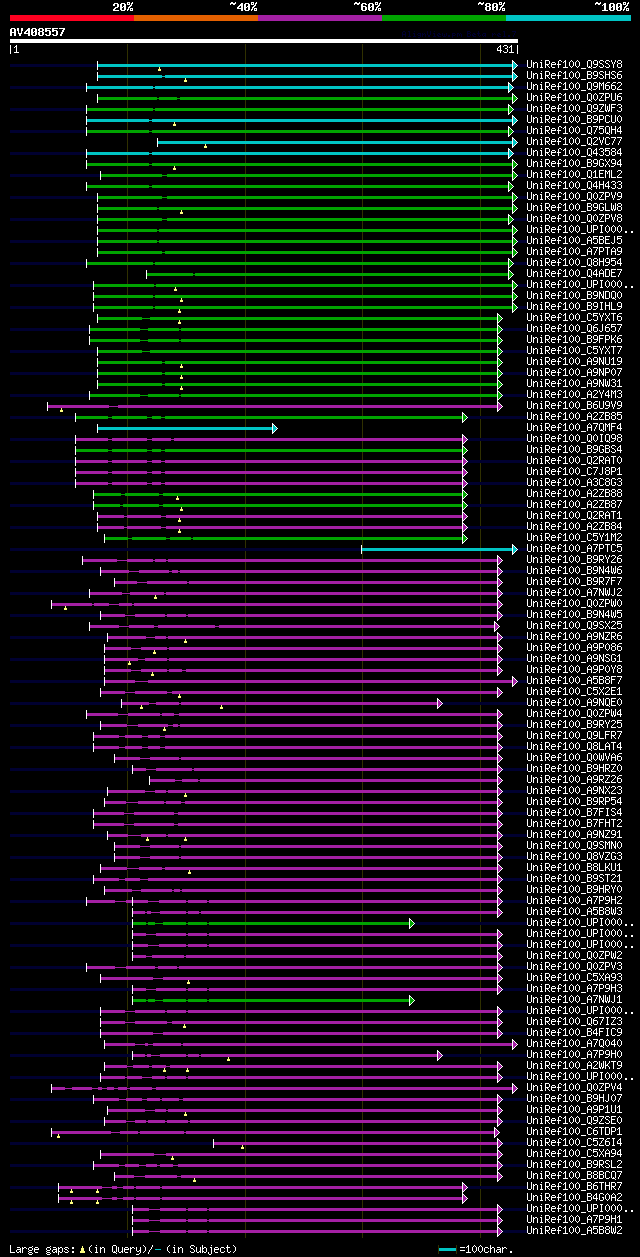Click the UniRef100_A7Q040 label
The height and width of the screenshot is (1257, 640).
click(x=574, y=1043)
